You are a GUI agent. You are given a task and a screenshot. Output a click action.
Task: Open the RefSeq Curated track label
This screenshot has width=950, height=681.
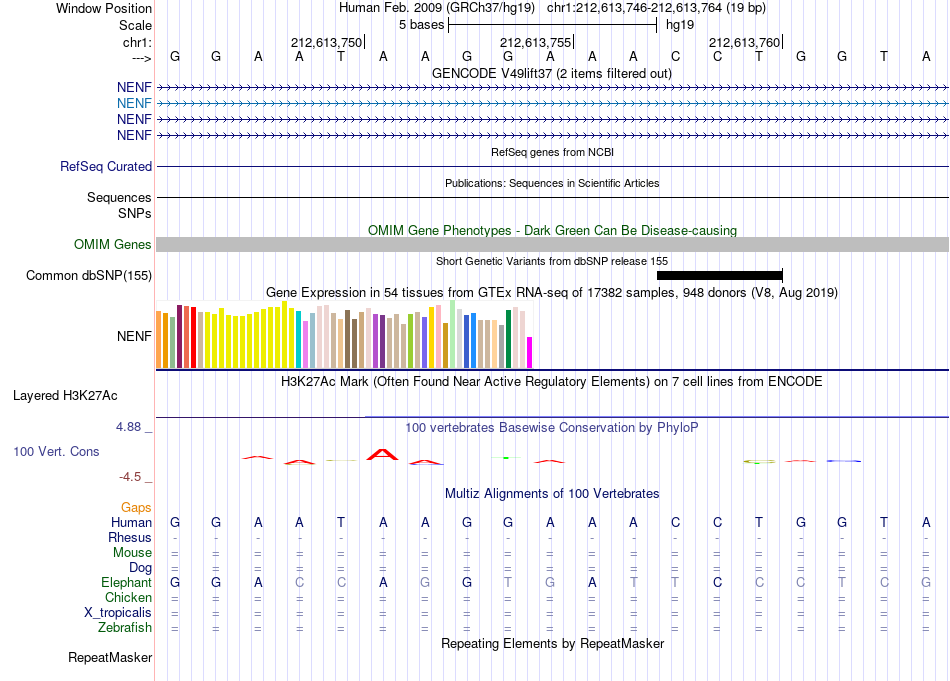tap(106, 167)
